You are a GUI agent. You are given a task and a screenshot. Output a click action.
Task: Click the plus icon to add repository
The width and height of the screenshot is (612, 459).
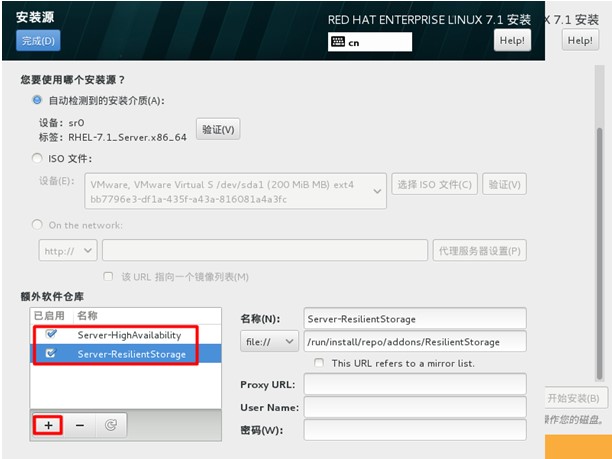click(x=47, y=425)
